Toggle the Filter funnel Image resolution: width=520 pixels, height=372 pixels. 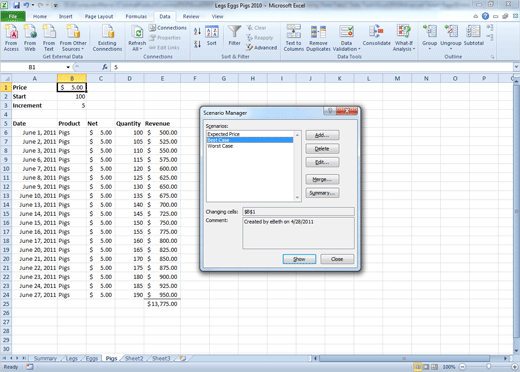pos(234,35)
